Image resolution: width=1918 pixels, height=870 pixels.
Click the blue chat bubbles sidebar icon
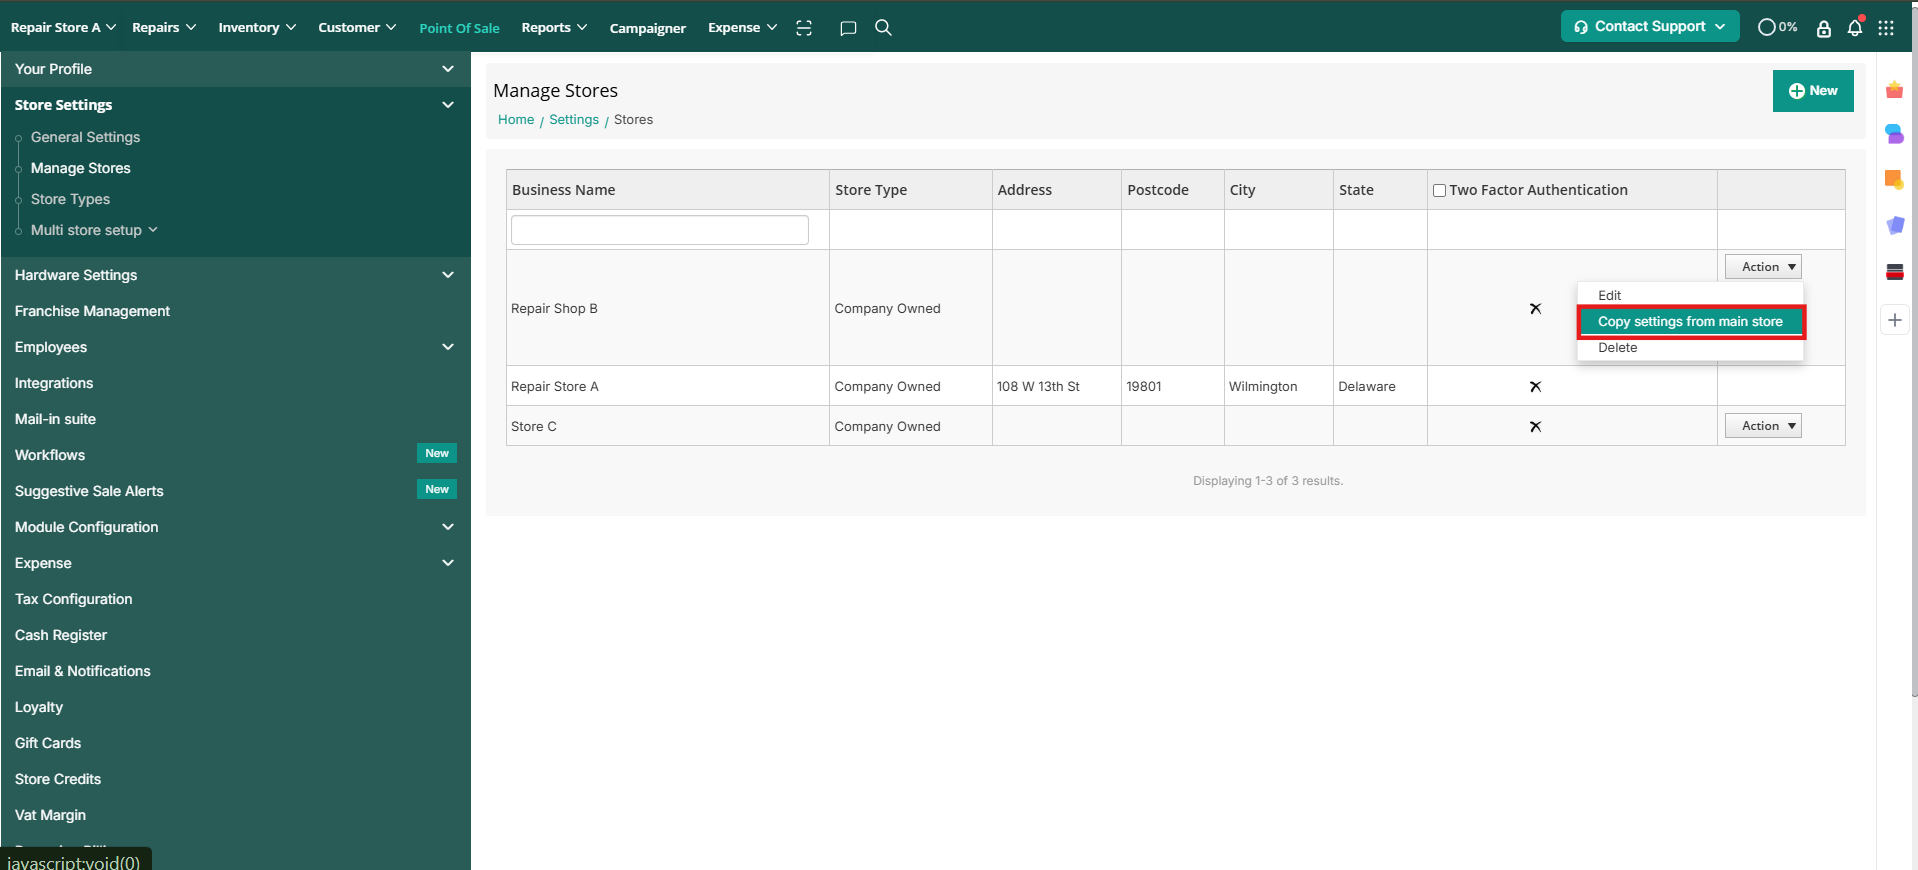[1894, 133]
